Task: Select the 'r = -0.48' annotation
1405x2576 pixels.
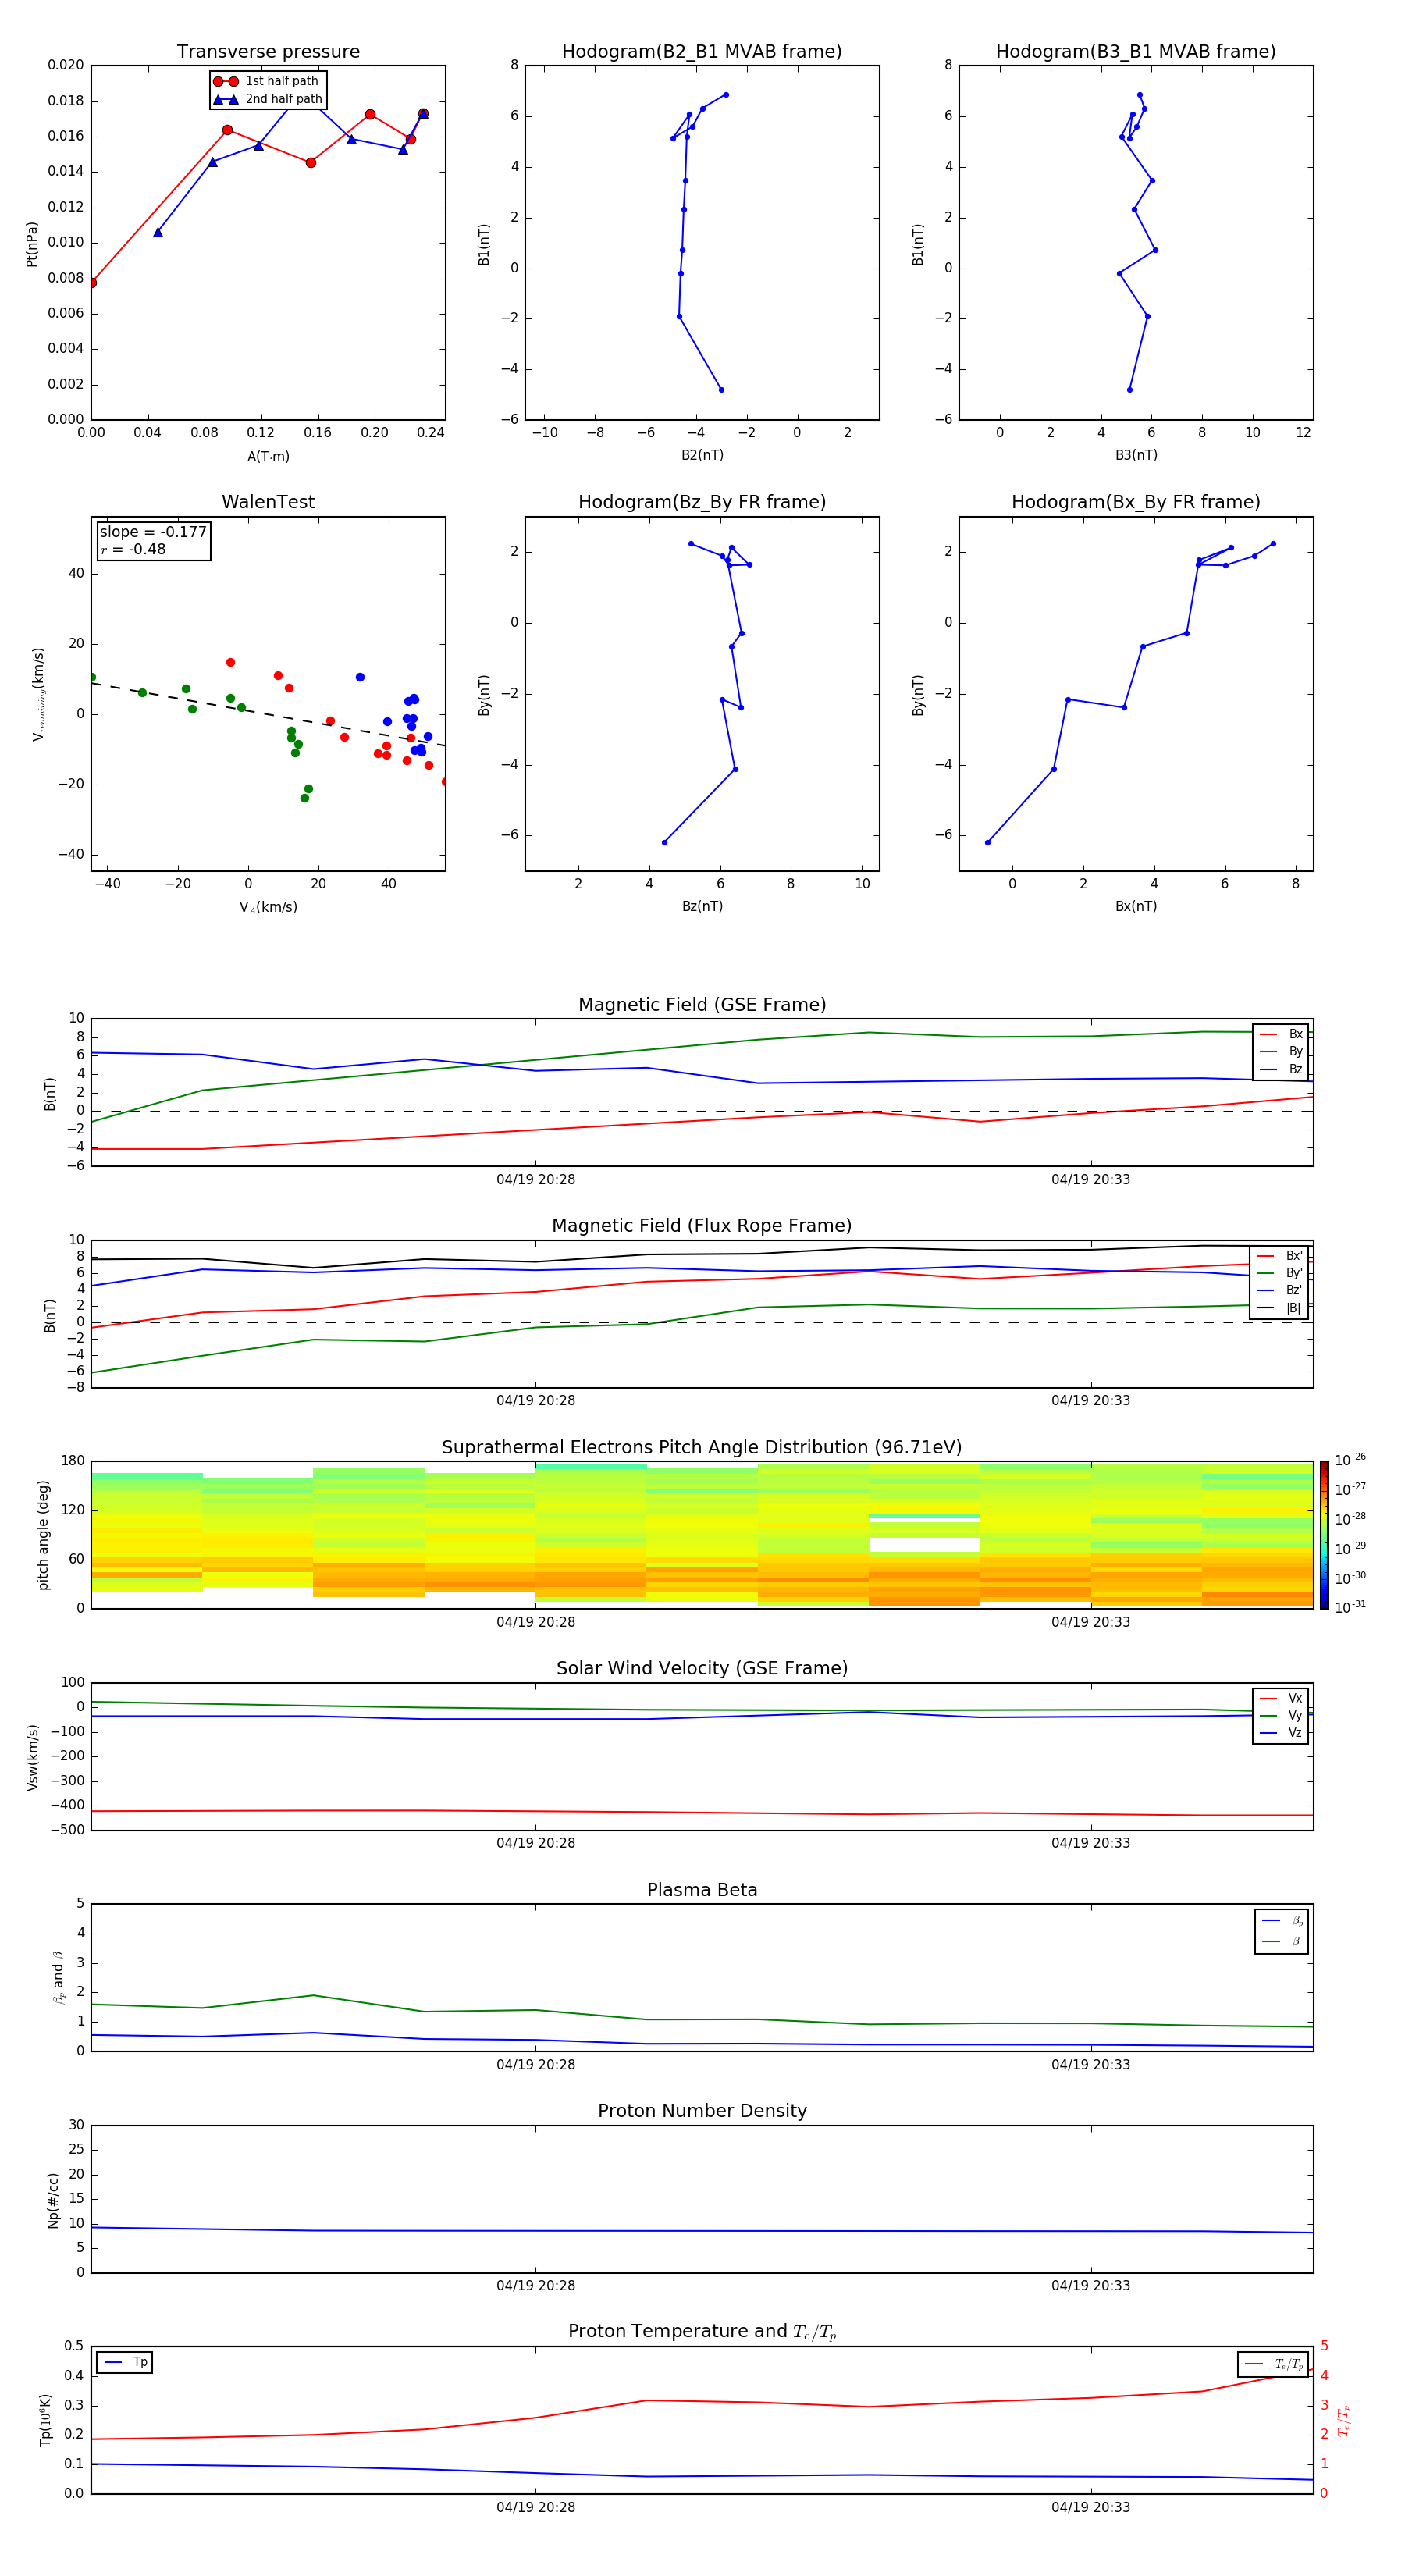Action: pyautogui.click(x=133, y=549)
